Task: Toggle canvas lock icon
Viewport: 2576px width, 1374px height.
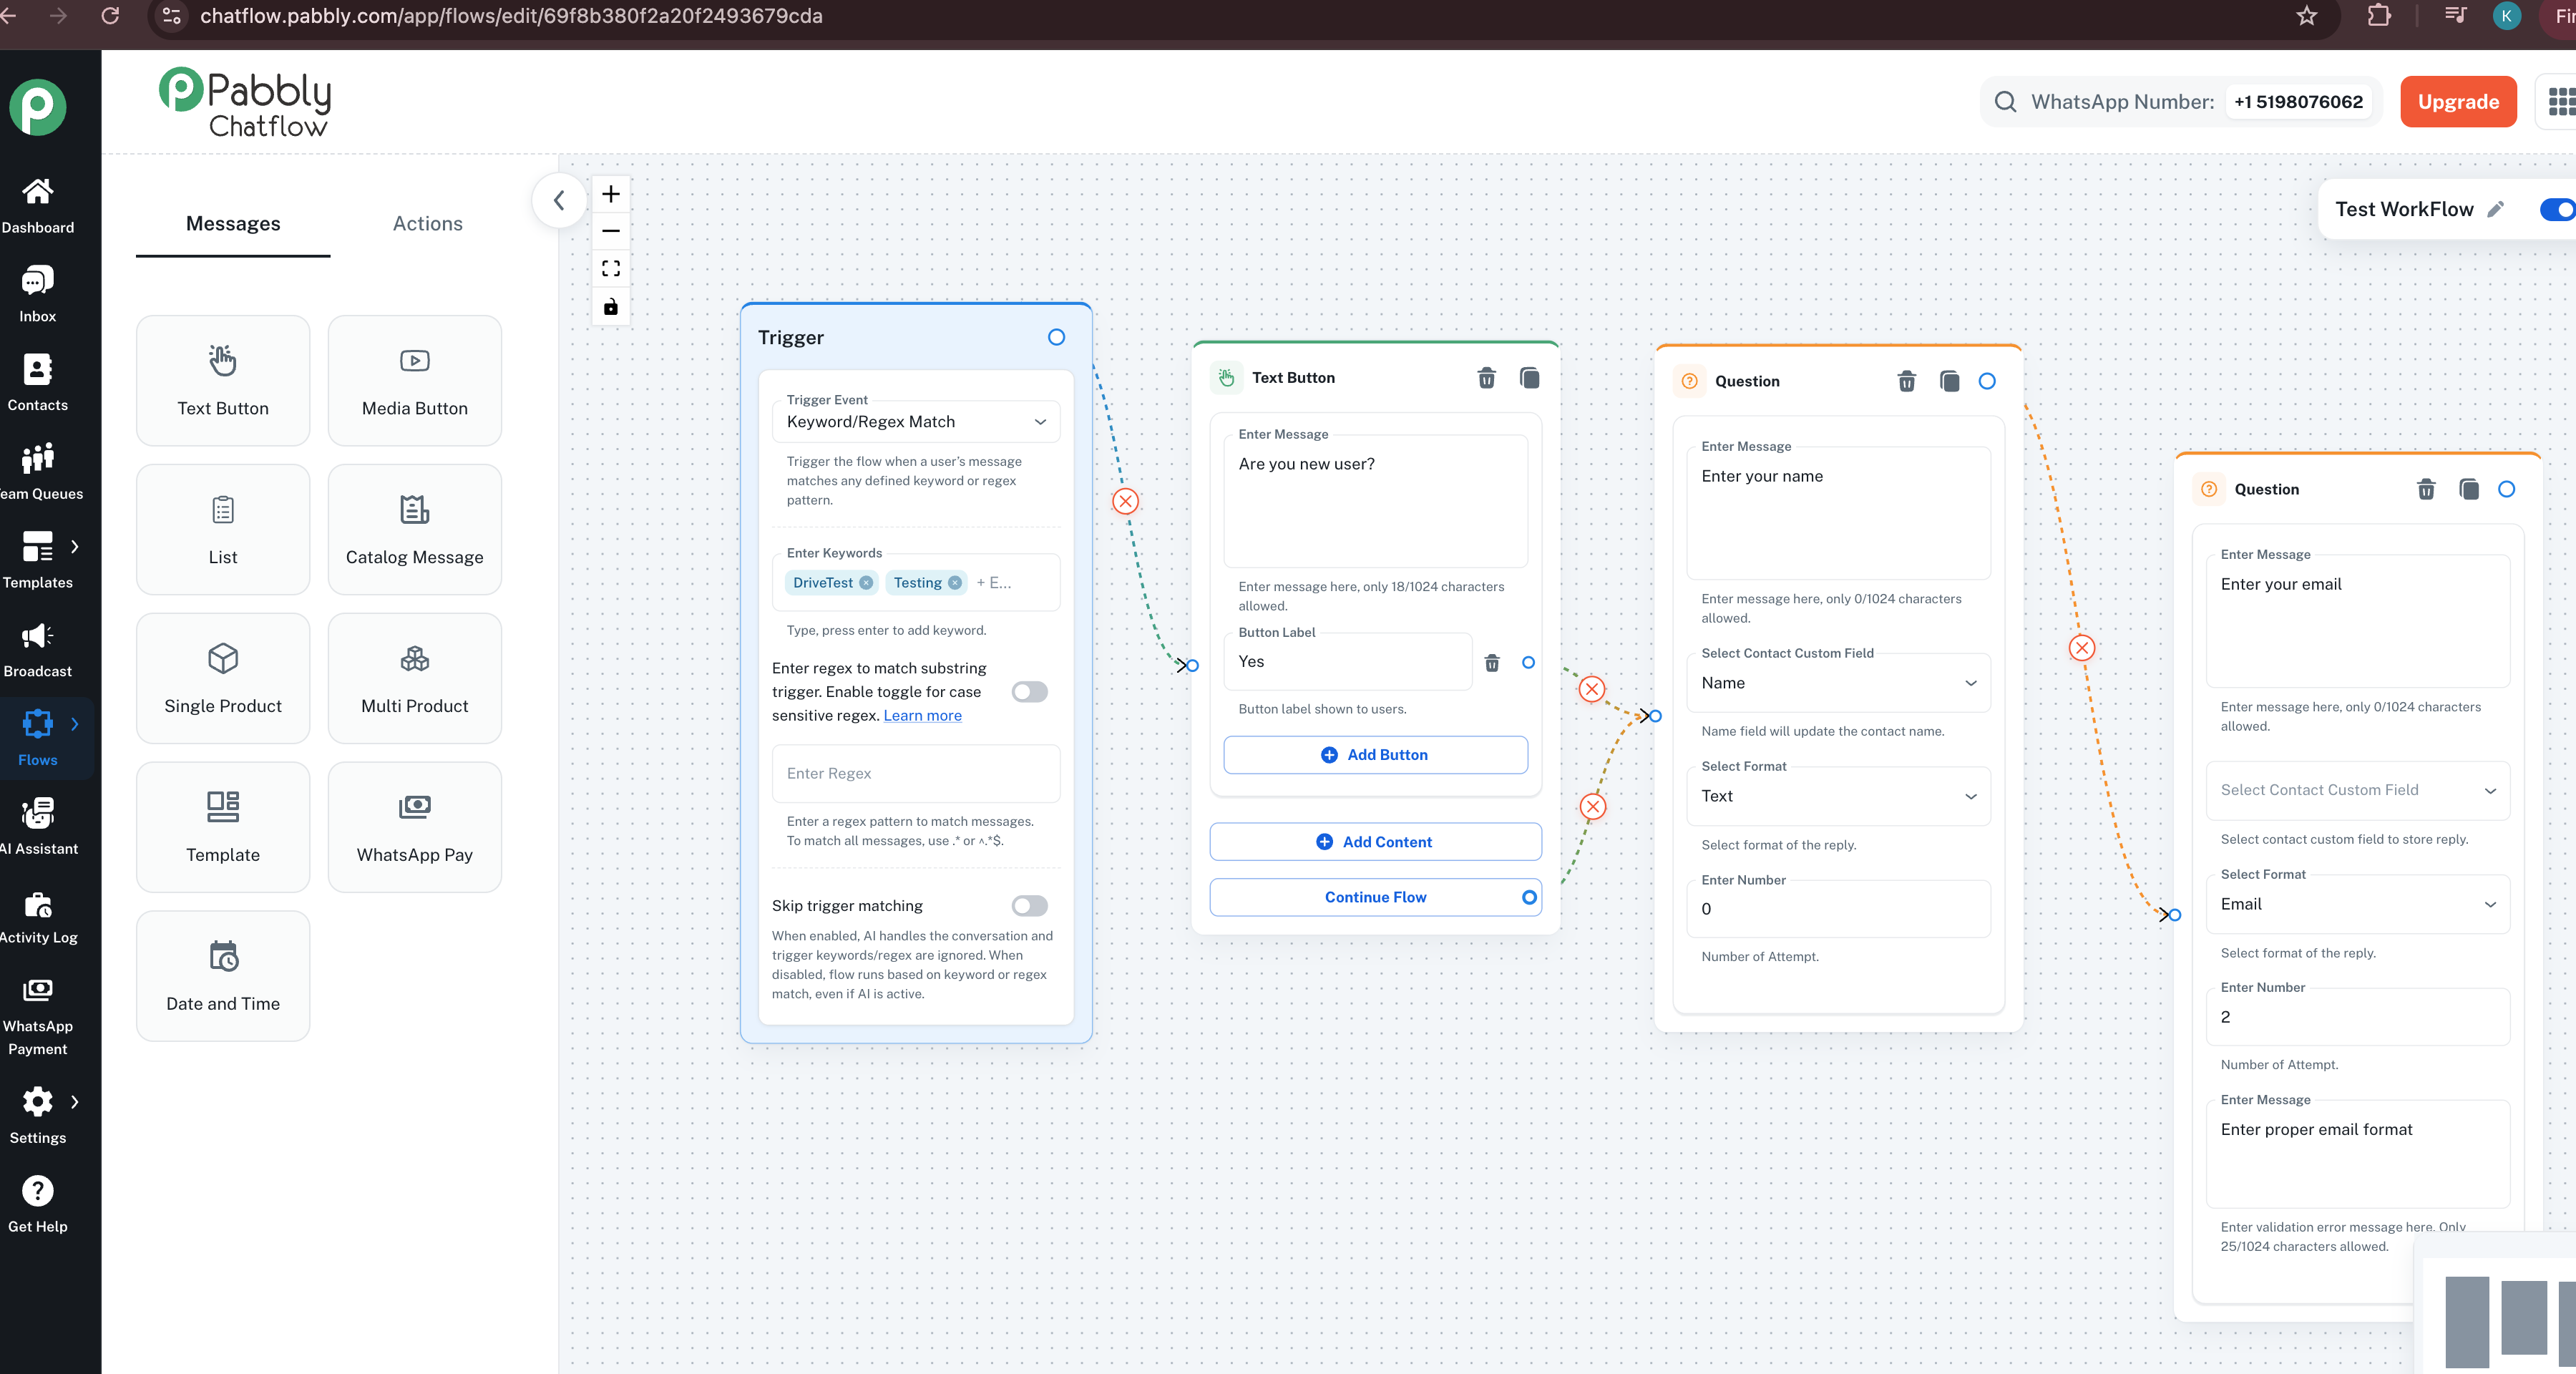Action: pyautogui.click(x=611, y=306)
